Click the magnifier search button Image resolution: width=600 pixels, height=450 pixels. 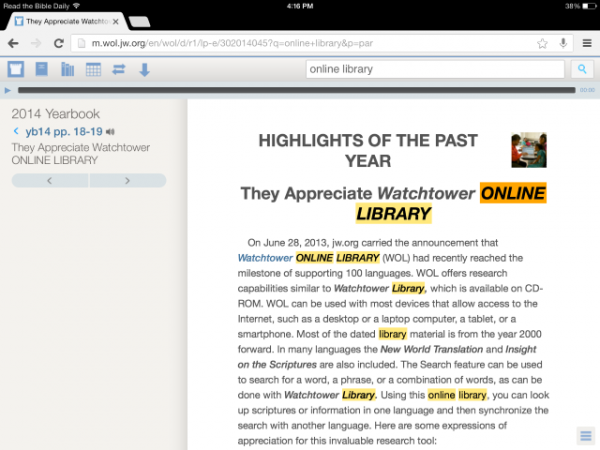pyautogui.click(x=582, y=69)
